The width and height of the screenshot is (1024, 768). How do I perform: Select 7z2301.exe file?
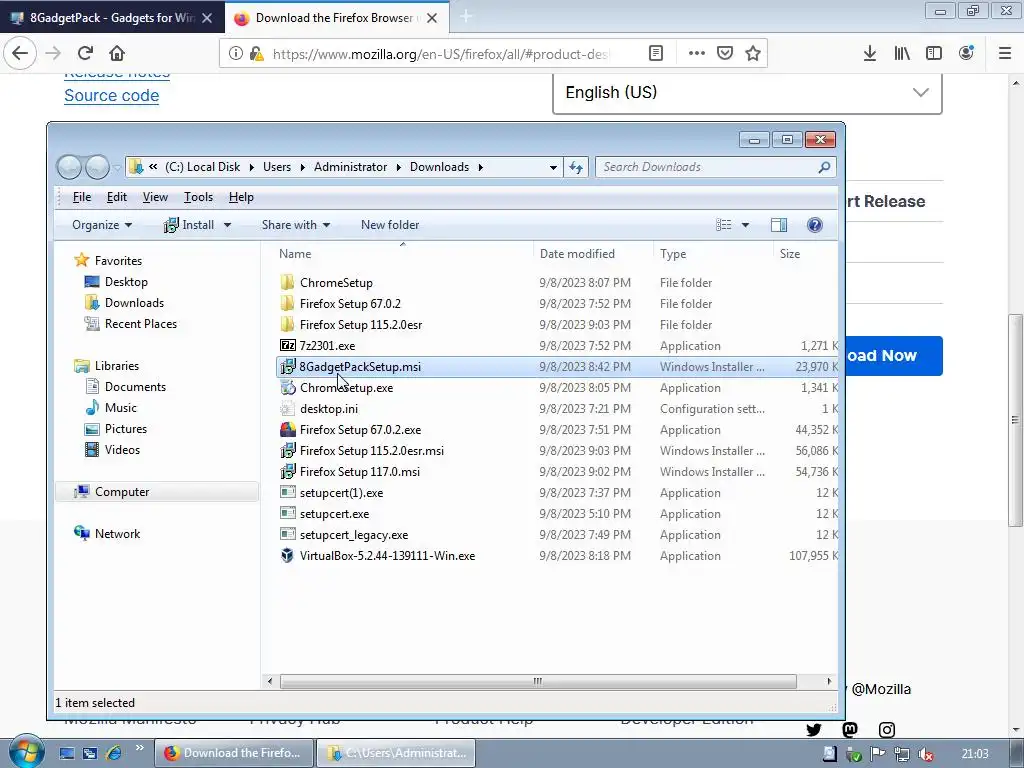[x=327, y=345]
